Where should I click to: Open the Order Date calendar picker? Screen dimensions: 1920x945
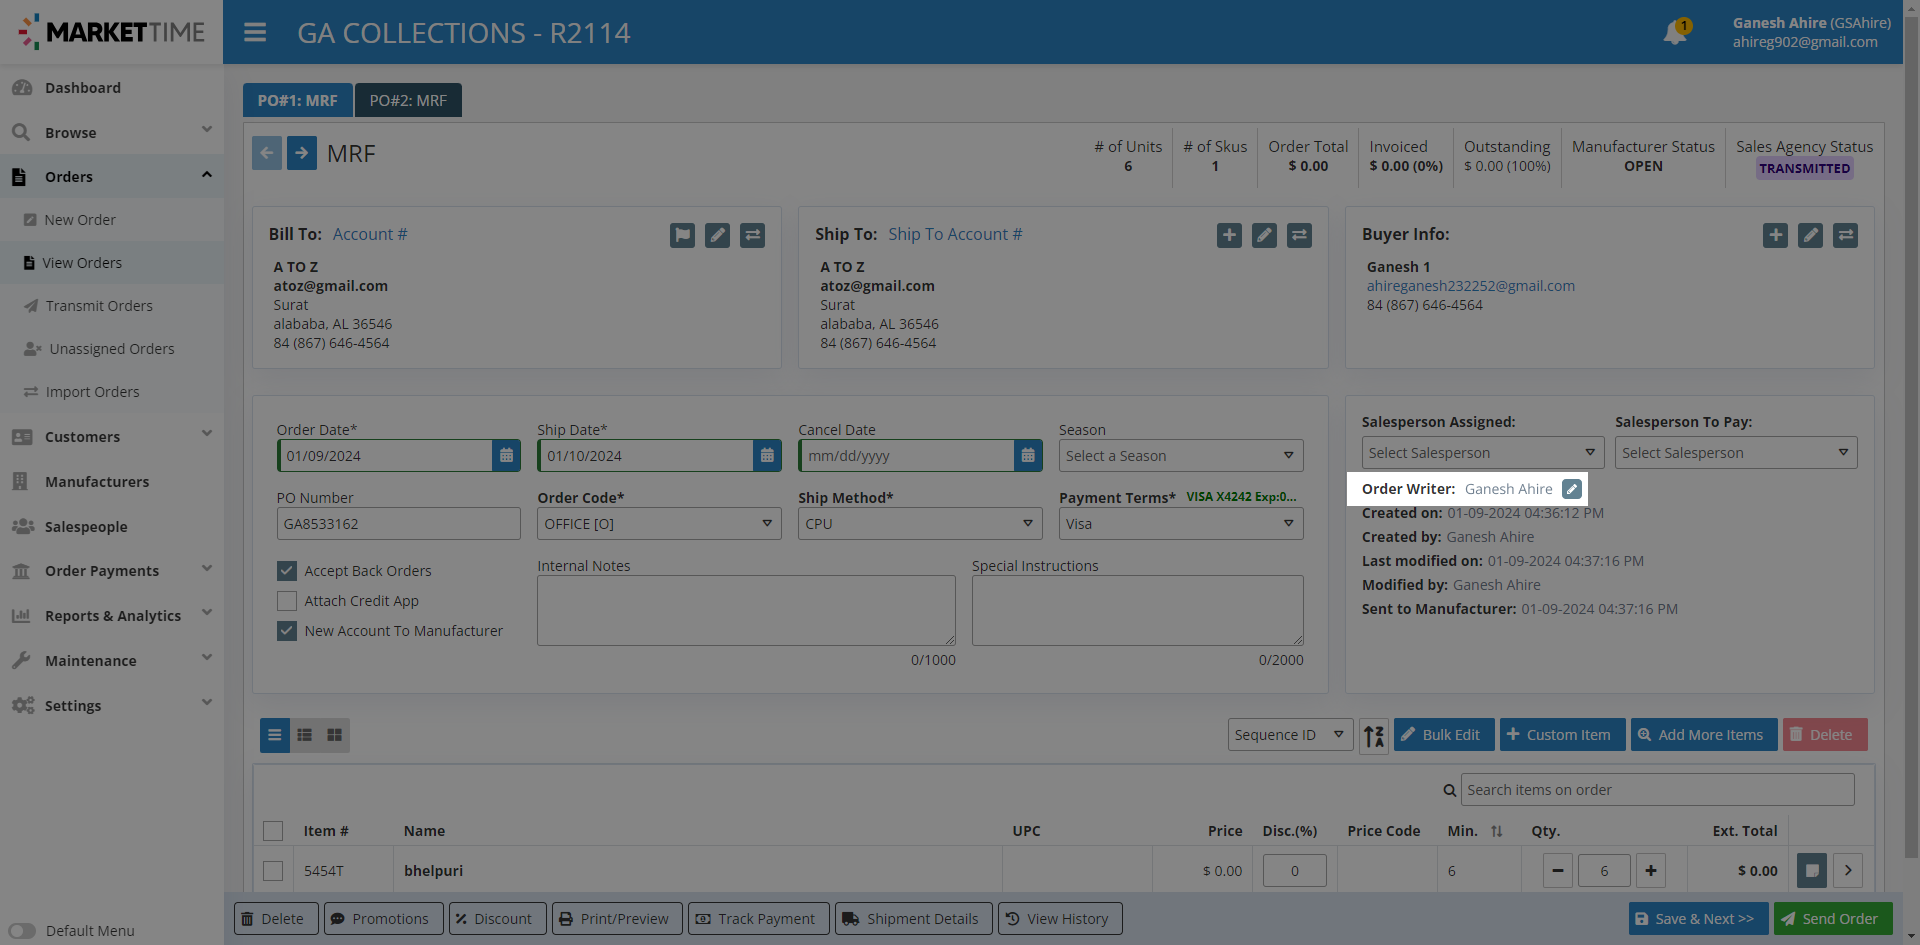pos(506,456)
